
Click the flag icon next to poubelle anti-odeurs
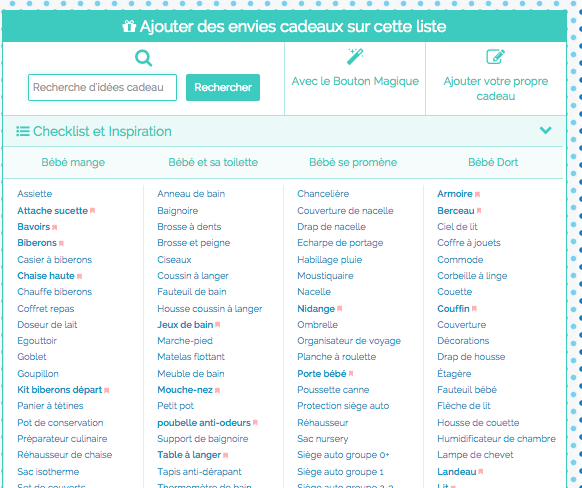(x=255, y=423)
